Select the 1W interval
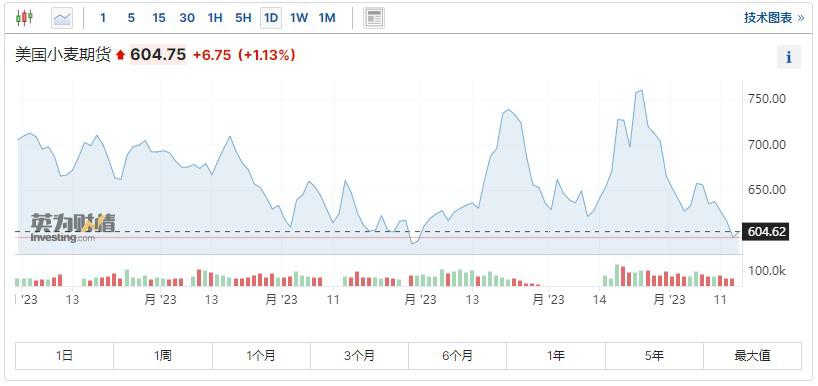Viewport: 818px width, 386px height. 299,18
